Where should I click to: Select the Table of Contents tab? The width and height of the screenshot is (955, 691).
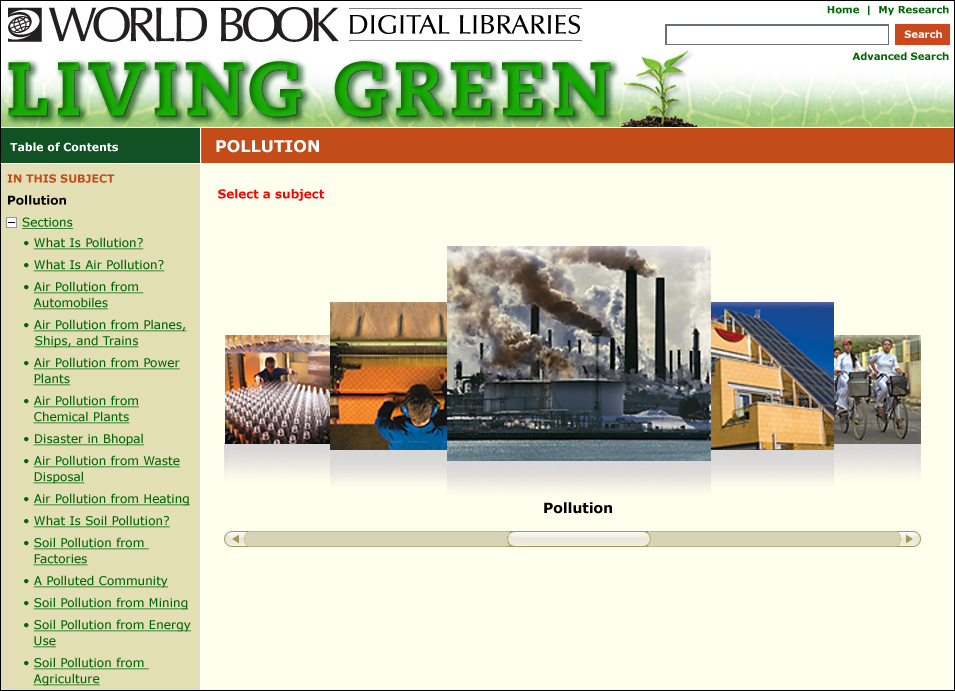(100, 146)
